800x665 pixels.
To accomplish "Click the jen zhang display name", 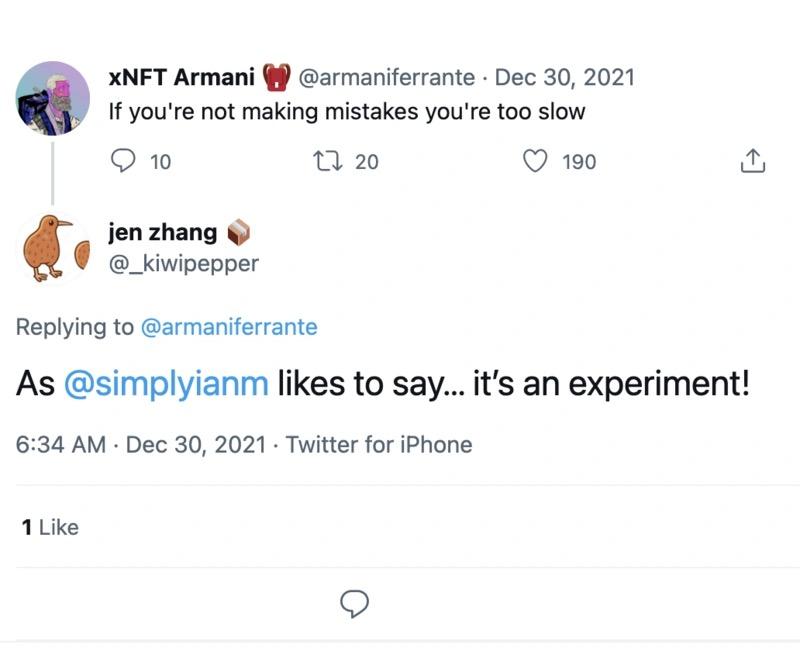I will [x=162, y=233].
